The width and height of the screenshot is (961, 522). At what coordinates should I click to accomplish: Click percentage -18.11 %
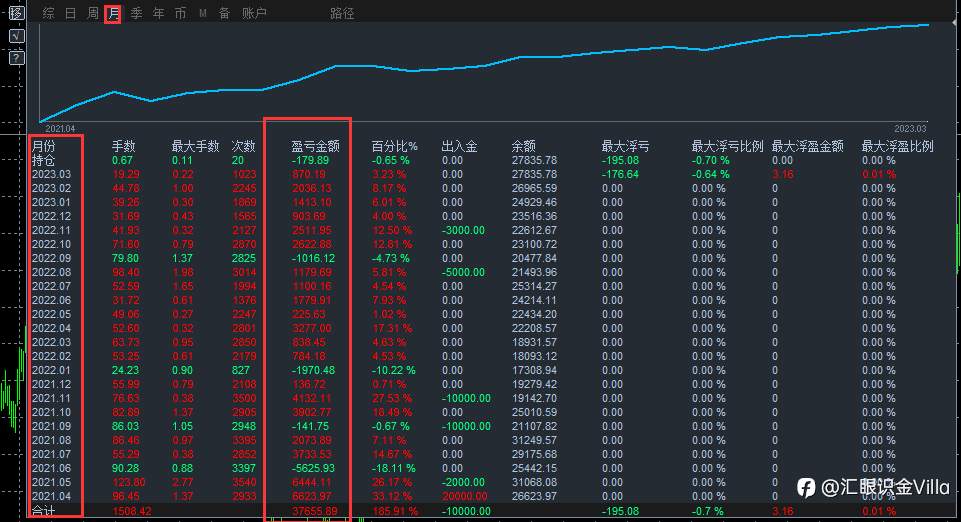click(x=393, y=469)
